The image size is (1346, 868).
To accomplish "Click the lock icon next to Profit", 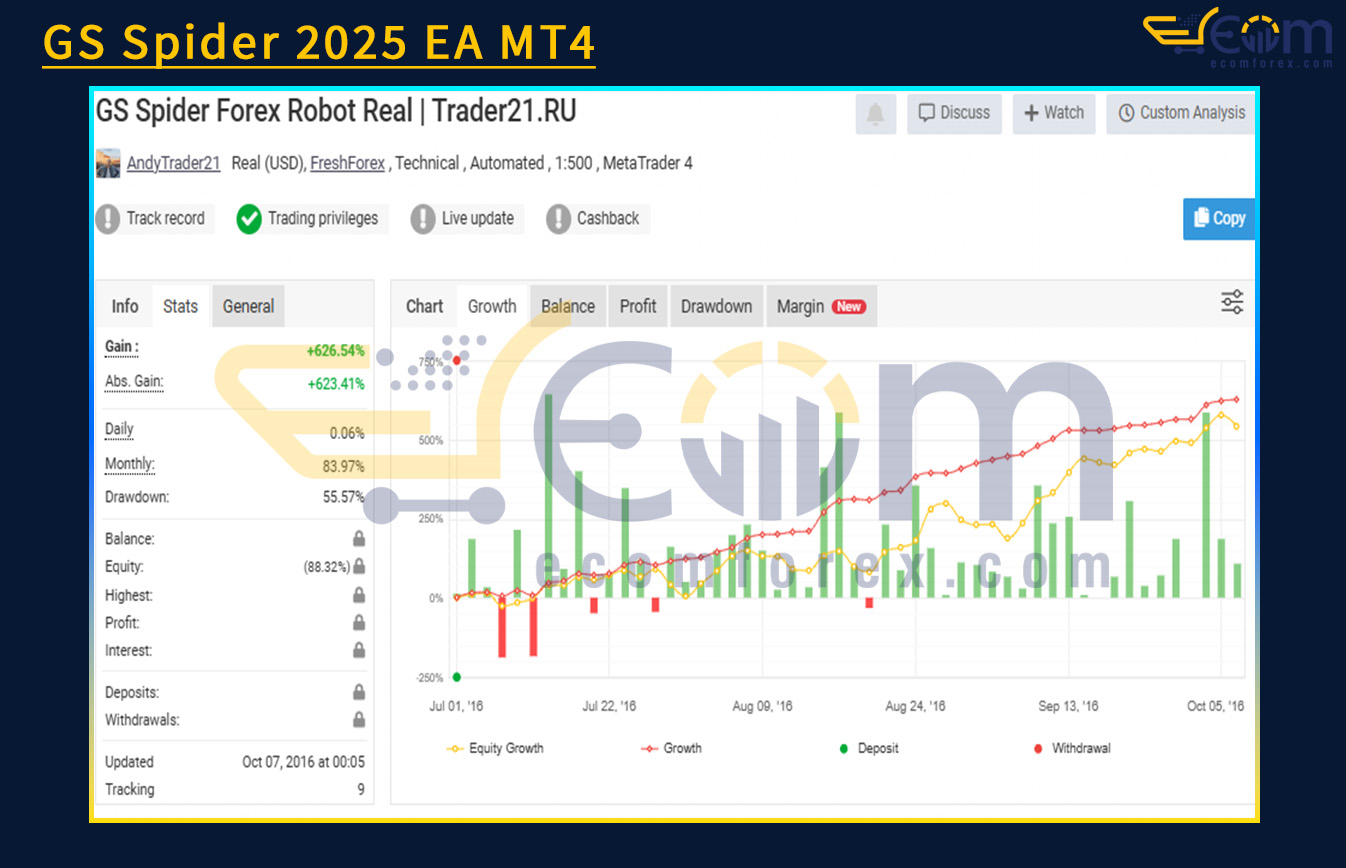I will (x=359, y=623).
